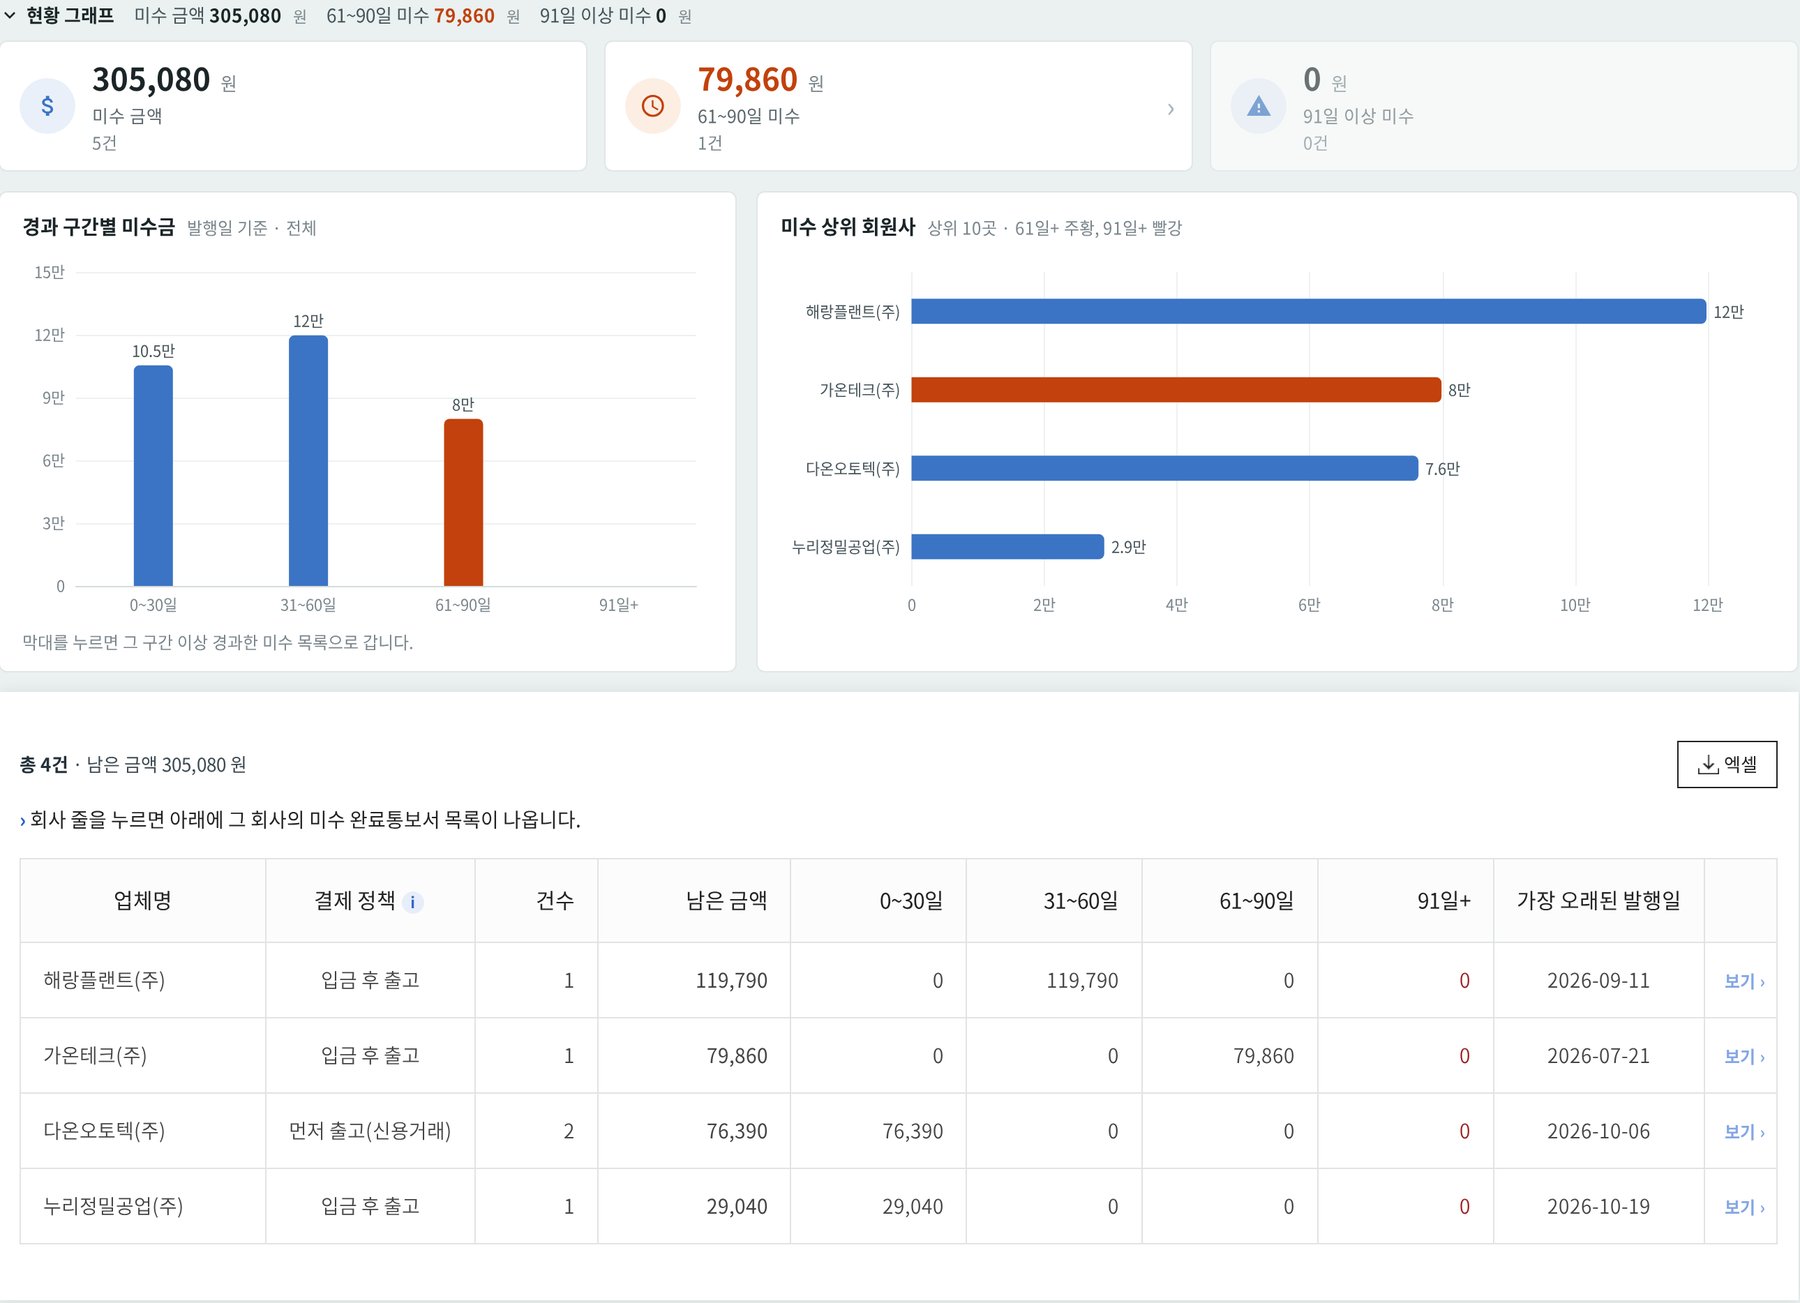
Task: Click the 305,080 미수 금액 value
Action: pos(151,80)
